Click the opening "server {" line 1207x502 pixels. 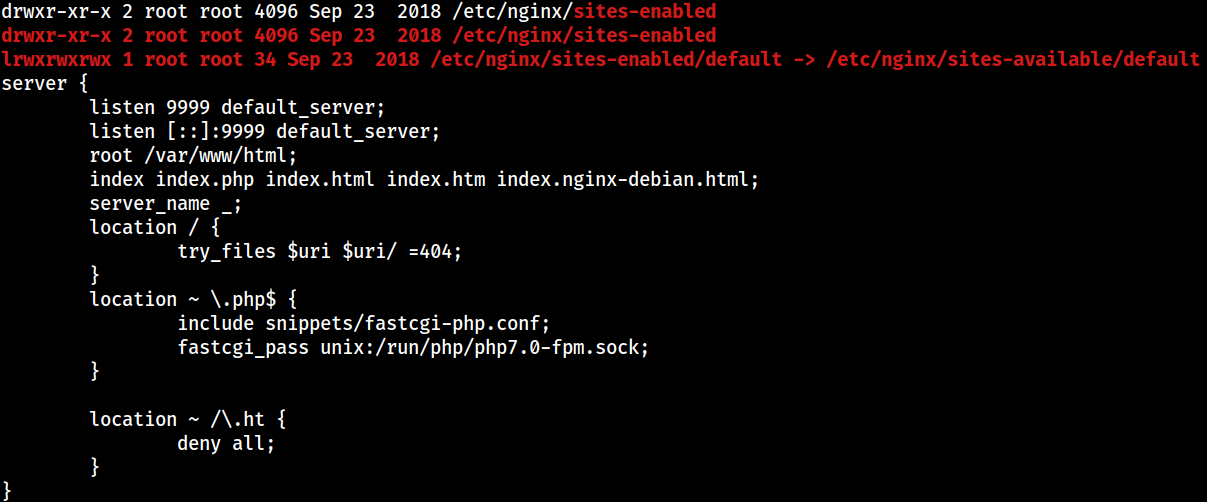pyautogui.click(x=45, y=83)
